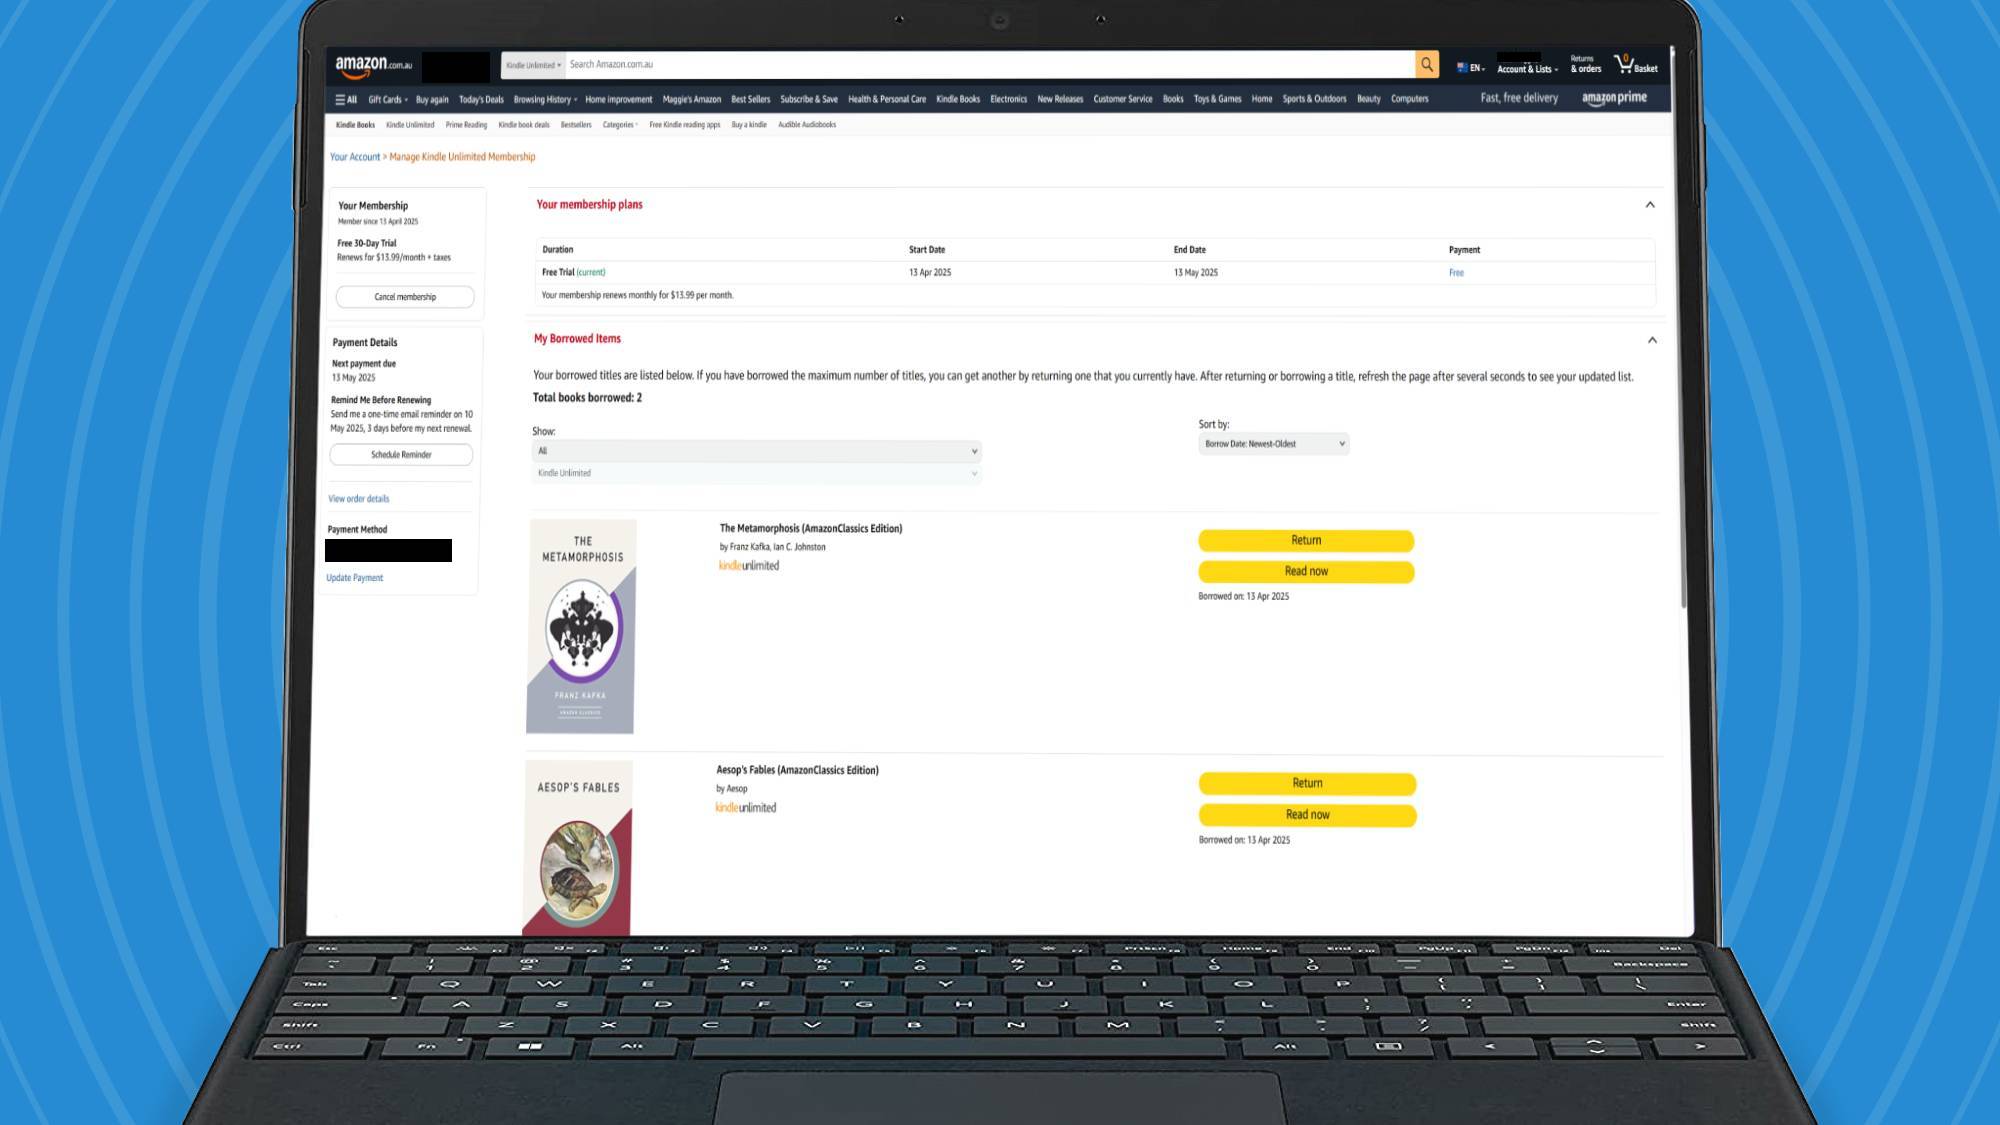The width and height of the screenshot is (2000, 1125).
Task: Click Your Account breadcrumb link
Action: [355, 157]
